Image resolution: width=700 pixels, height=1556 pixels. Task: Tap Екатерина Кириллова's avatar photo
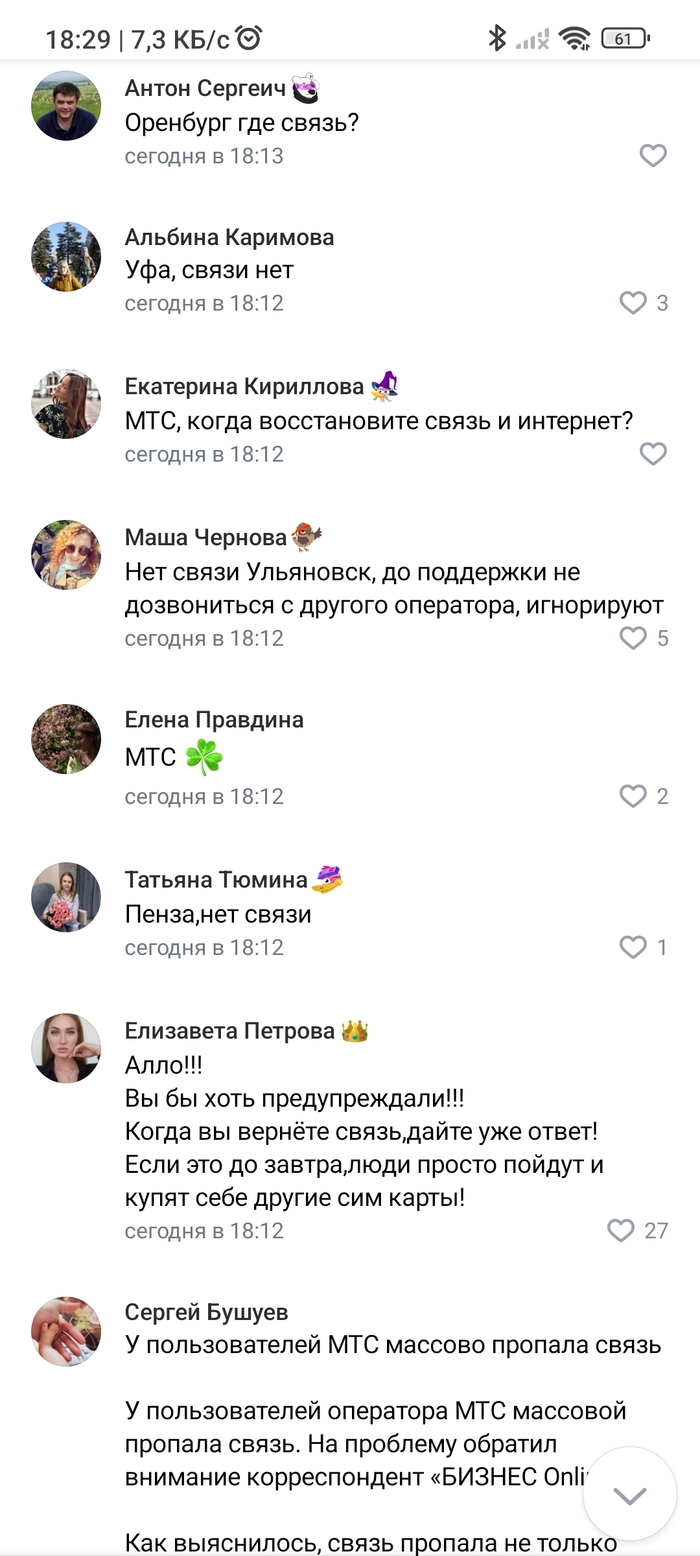[x=66, y=404]
